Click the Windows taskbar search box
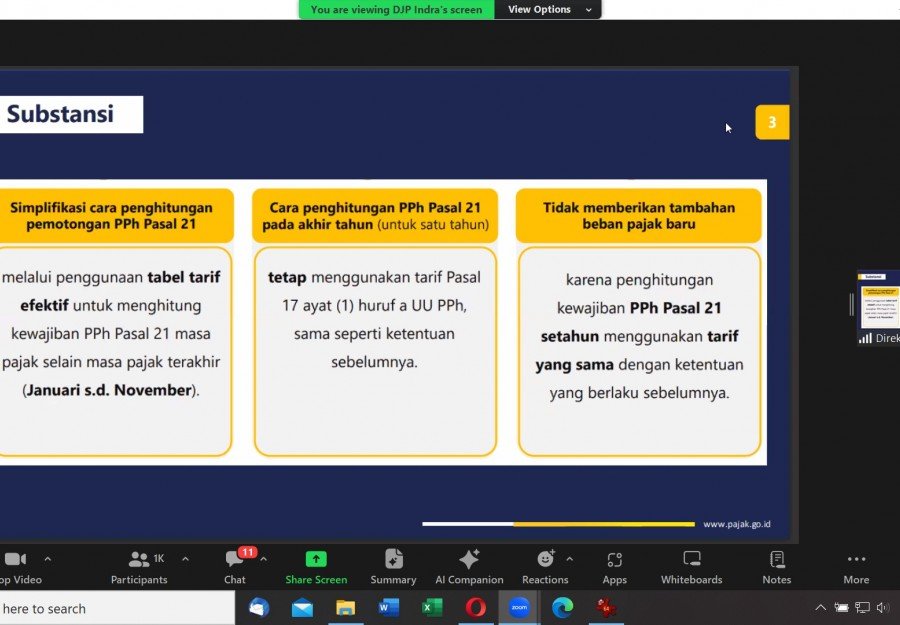Image resolution: width=900 pixels, height=625 pixels. point(110,608)
